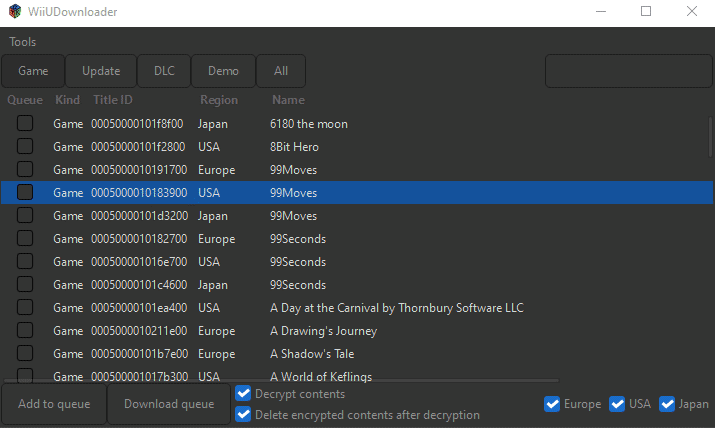Check queue box for A Shadow's Tale
The width and height of the screenshot is (715, 428).
click(25, 353)
